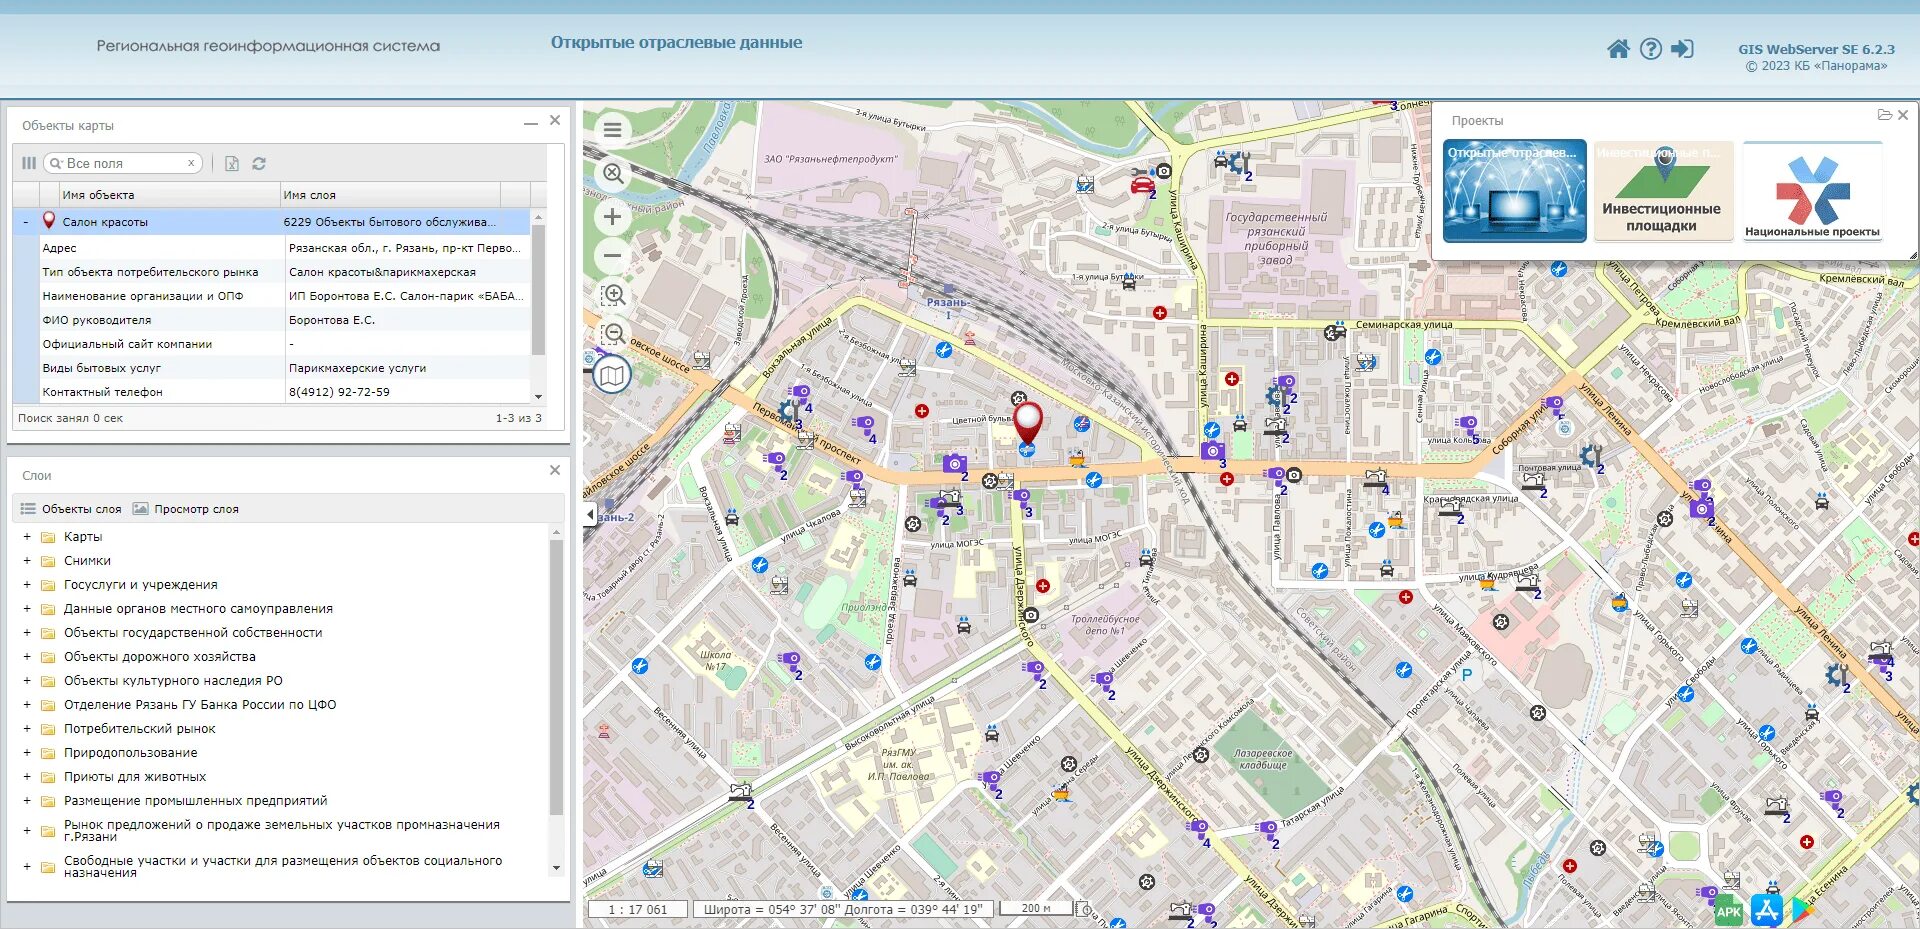Open the map hamburger menu button
This screenshot has height=929, width=1920.
(613, 129)
